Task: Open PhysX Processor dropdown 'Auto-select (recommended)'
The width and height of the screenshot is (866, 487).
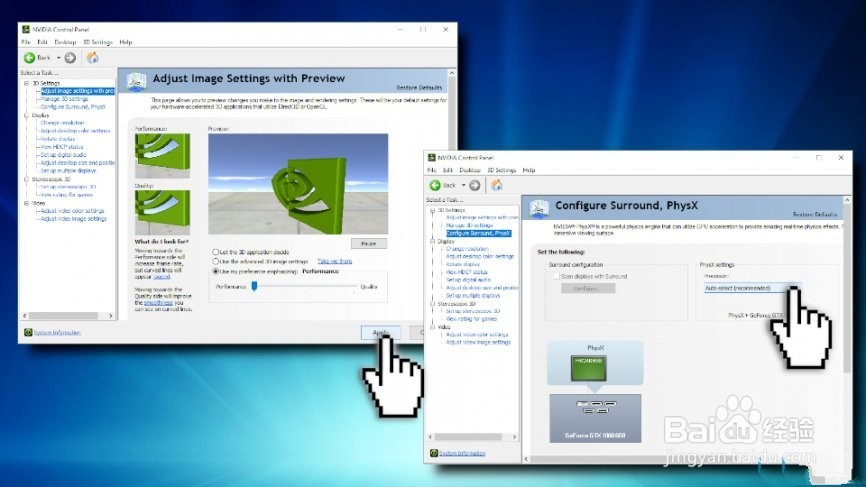Action: click(x=752, y=288)
